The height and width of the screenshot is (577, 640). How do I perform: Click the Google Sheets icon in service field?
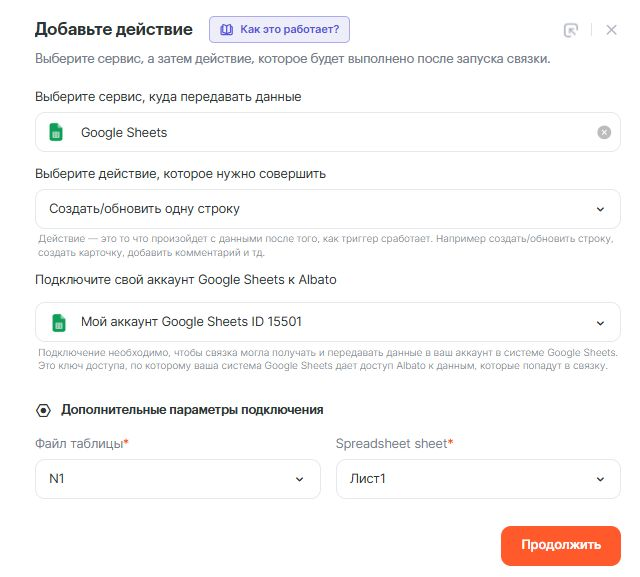click(x=57, y=132)
